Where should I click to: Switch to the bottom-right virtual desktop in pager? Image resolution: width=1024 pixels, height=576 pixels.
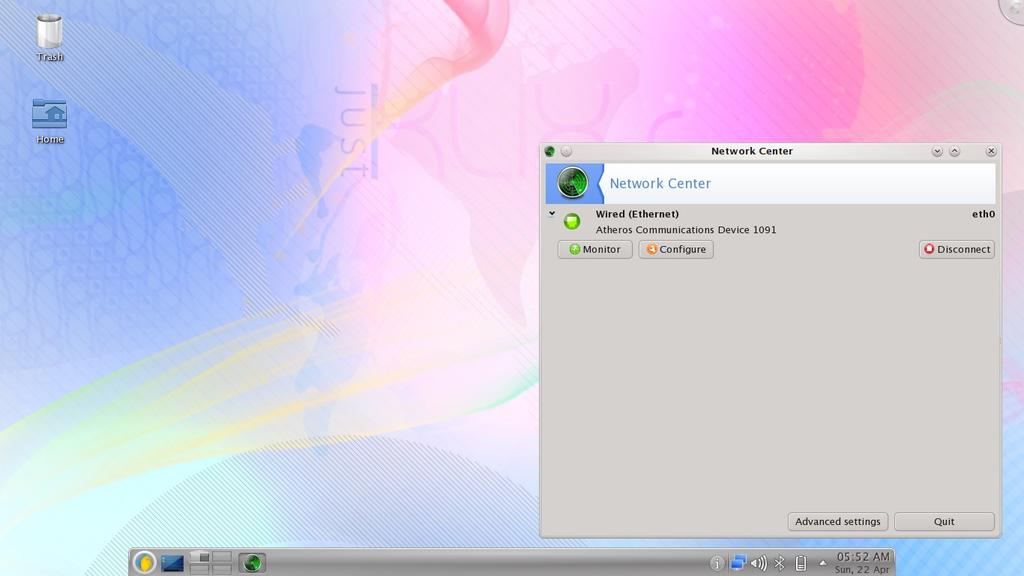tap(221, 569)
